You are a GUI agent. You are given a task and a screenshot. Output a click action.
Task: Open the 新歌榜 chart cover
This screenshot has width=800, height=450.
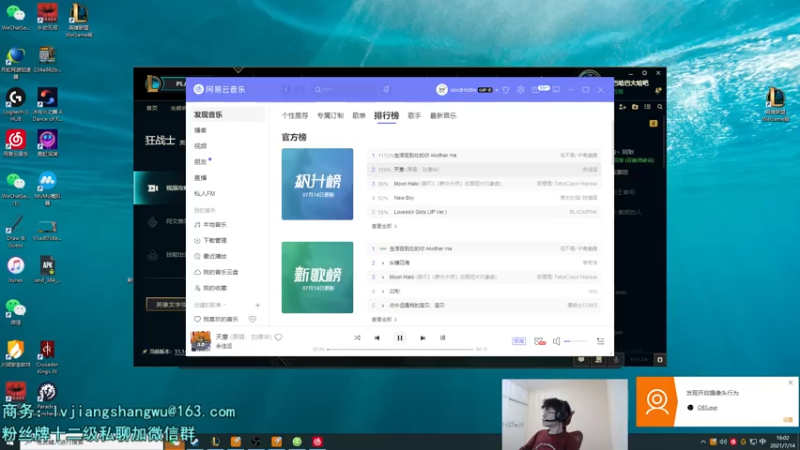tap(317, 277)
